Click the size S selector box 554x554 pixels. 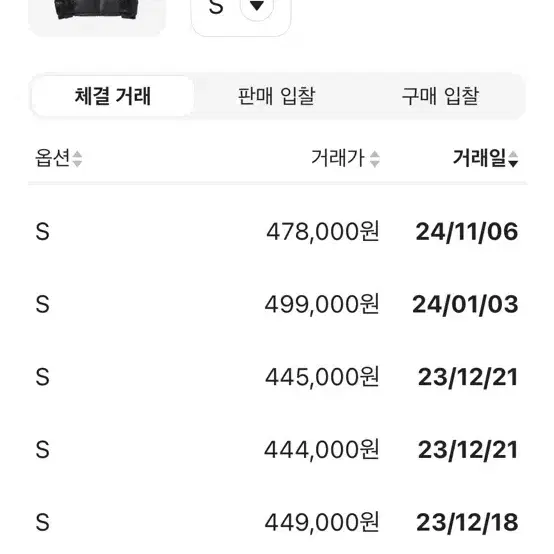(241, 16)
